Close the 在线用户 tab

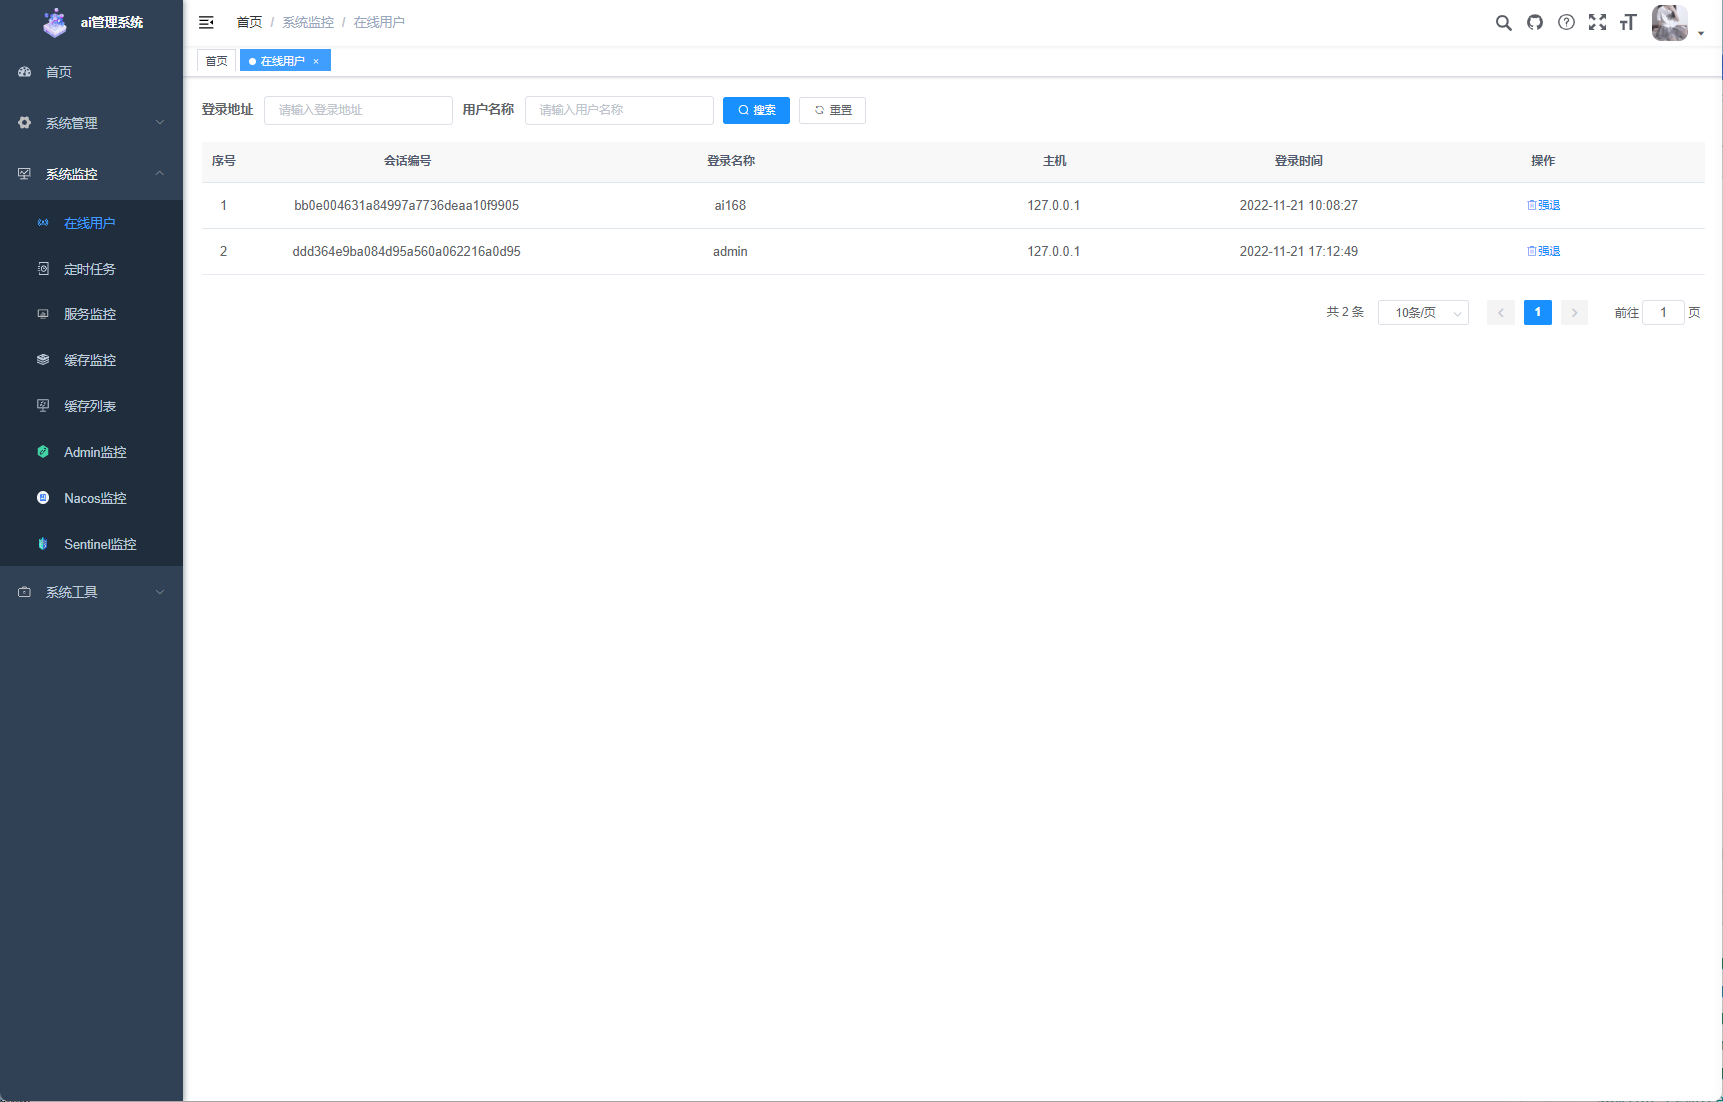coord(316,62)
